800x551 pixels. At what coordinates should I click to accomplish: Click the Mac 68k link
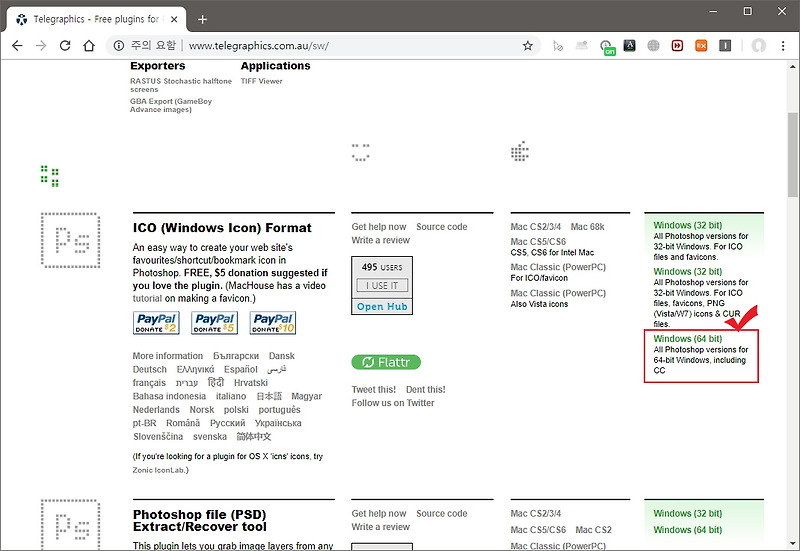587,227
